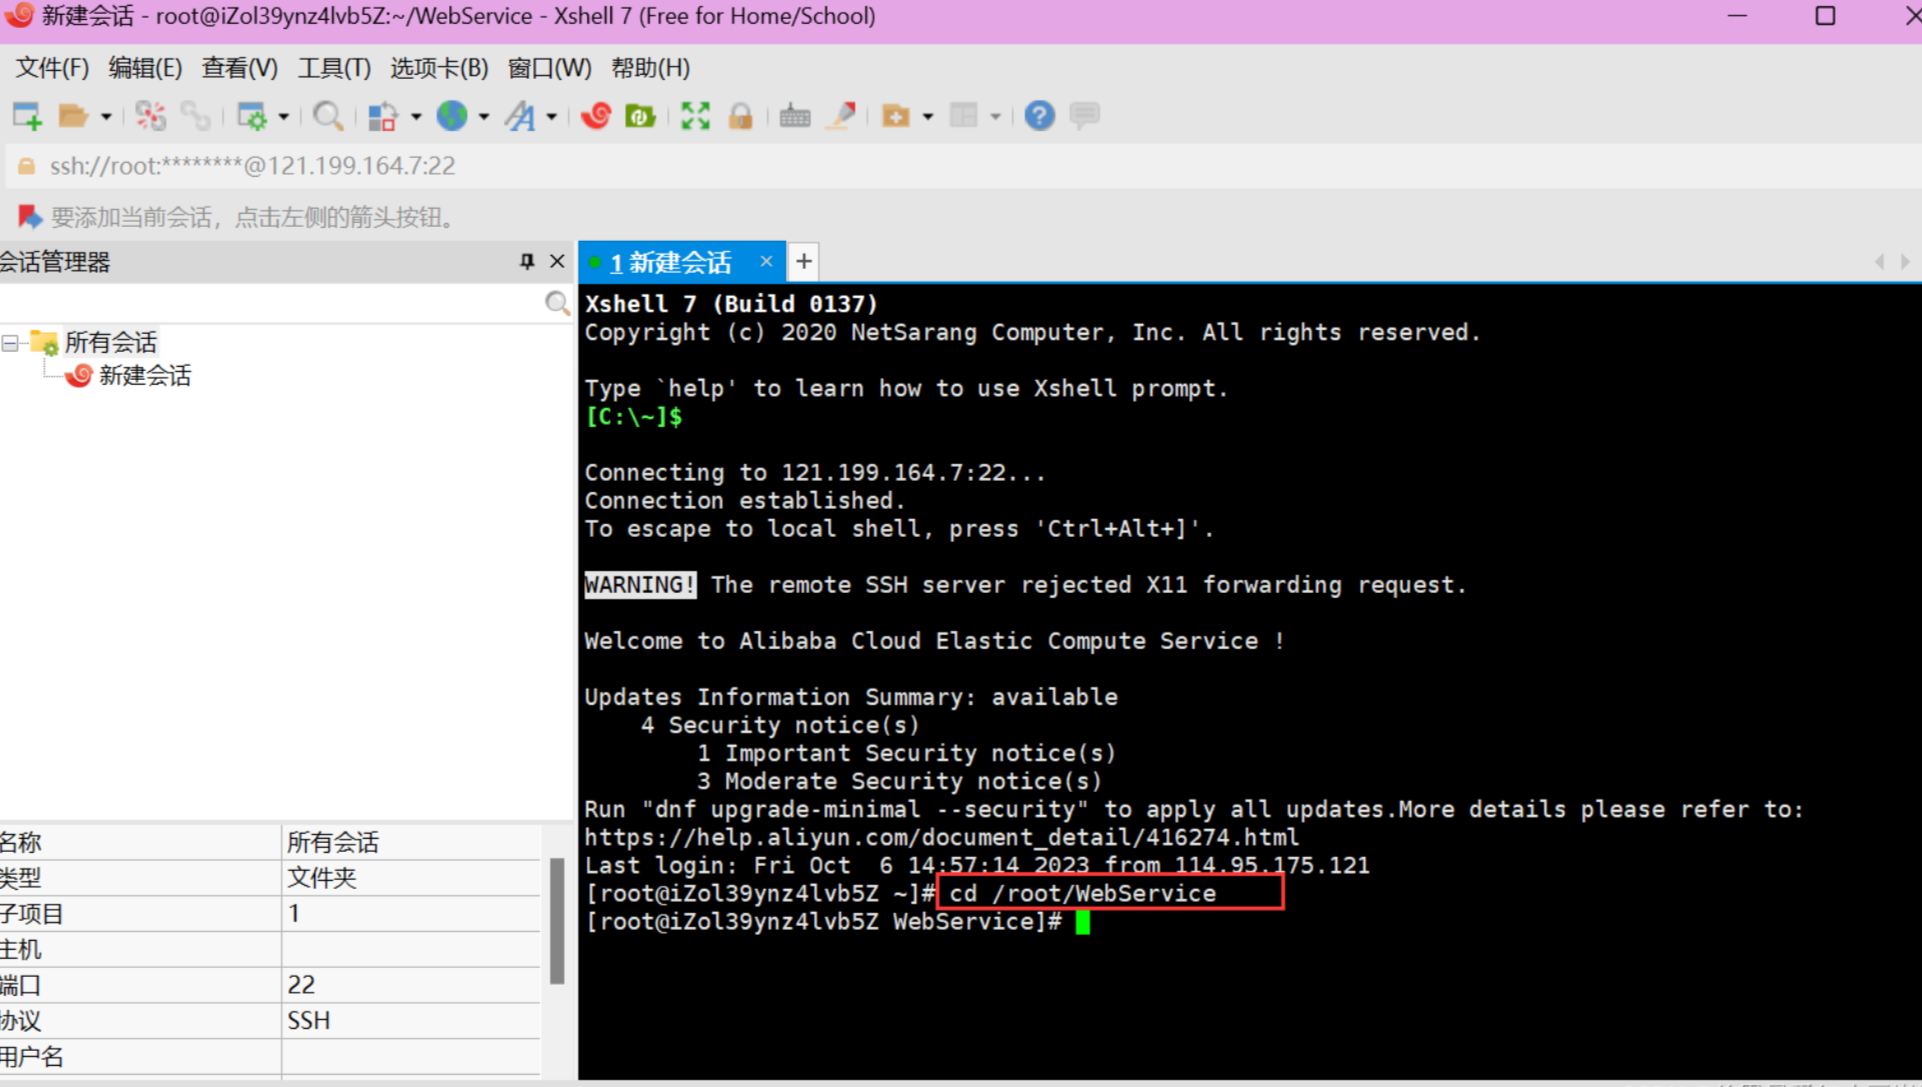Image resolution: width=1922 pixels, height=1087 pixels.
Task: Select the Find icon to search the terminal
Action: click(x=328, y=115)
